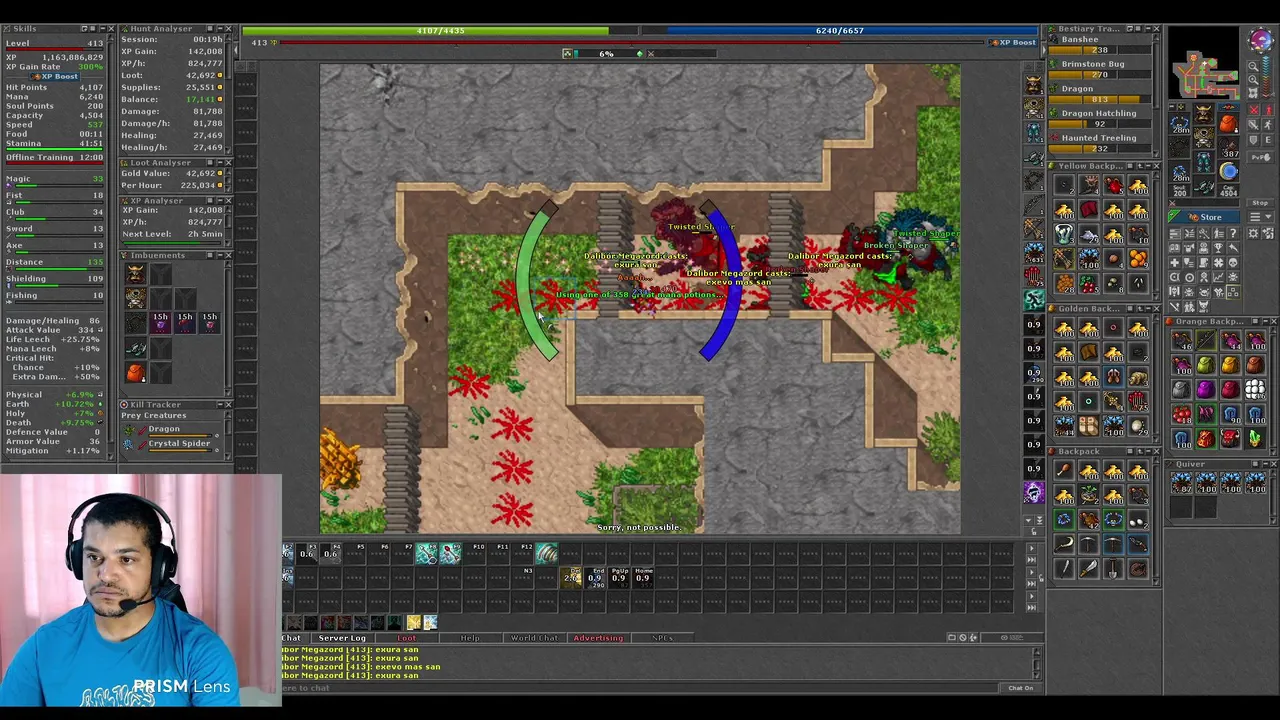
Task: Click the XP Boost button in Skills
Action: tap(55, 77)
